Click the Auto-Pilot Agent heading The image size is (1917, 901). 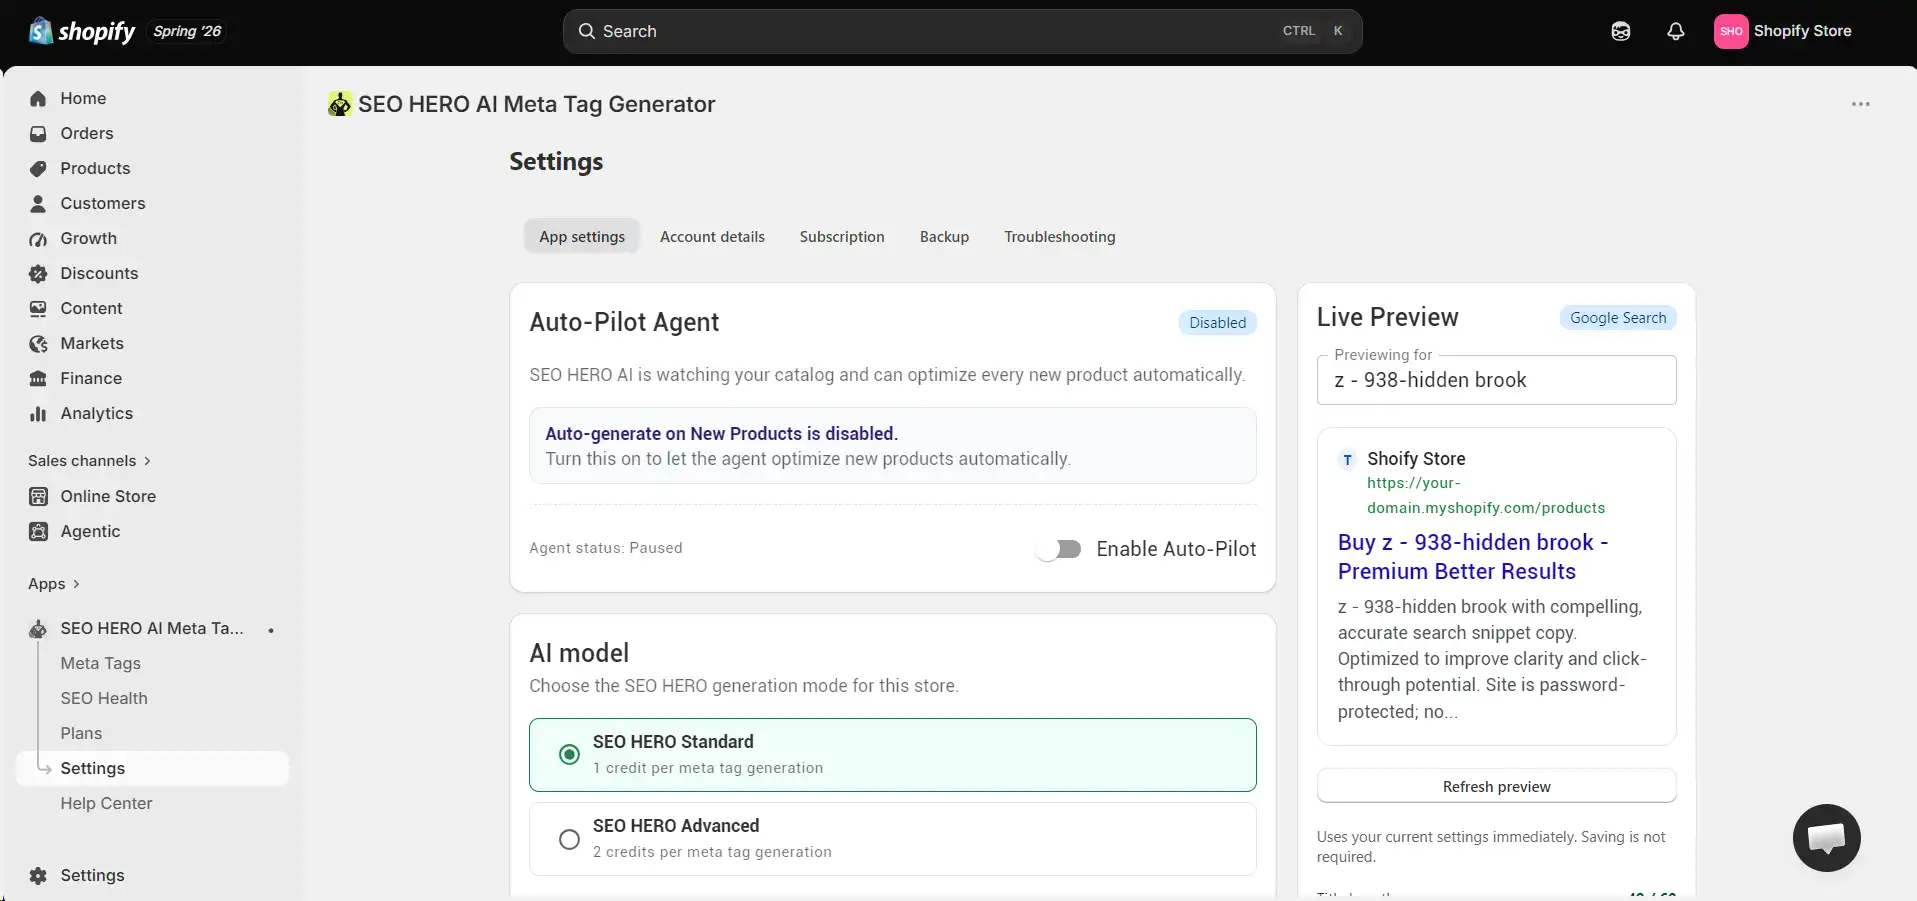(624, 322)
